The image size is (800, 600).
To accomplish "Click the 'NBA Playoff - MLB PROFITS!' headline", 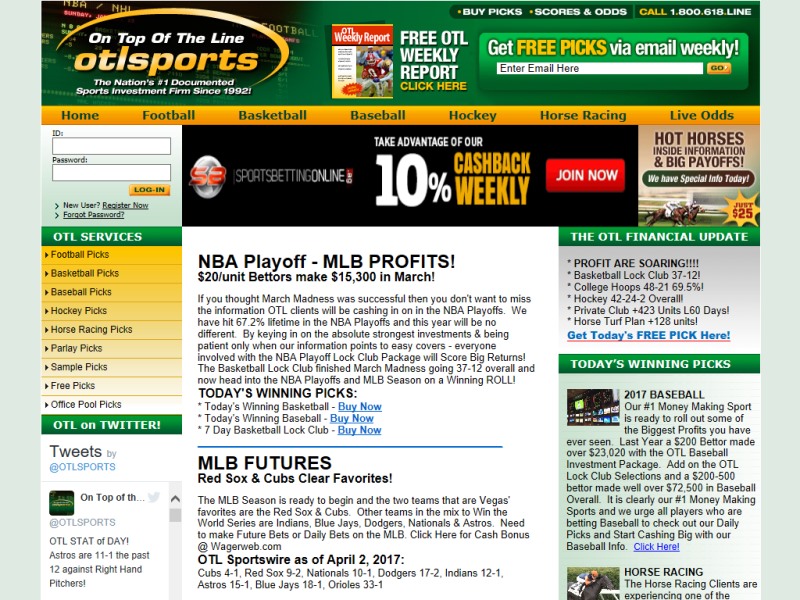I will [x=326, y=261].
